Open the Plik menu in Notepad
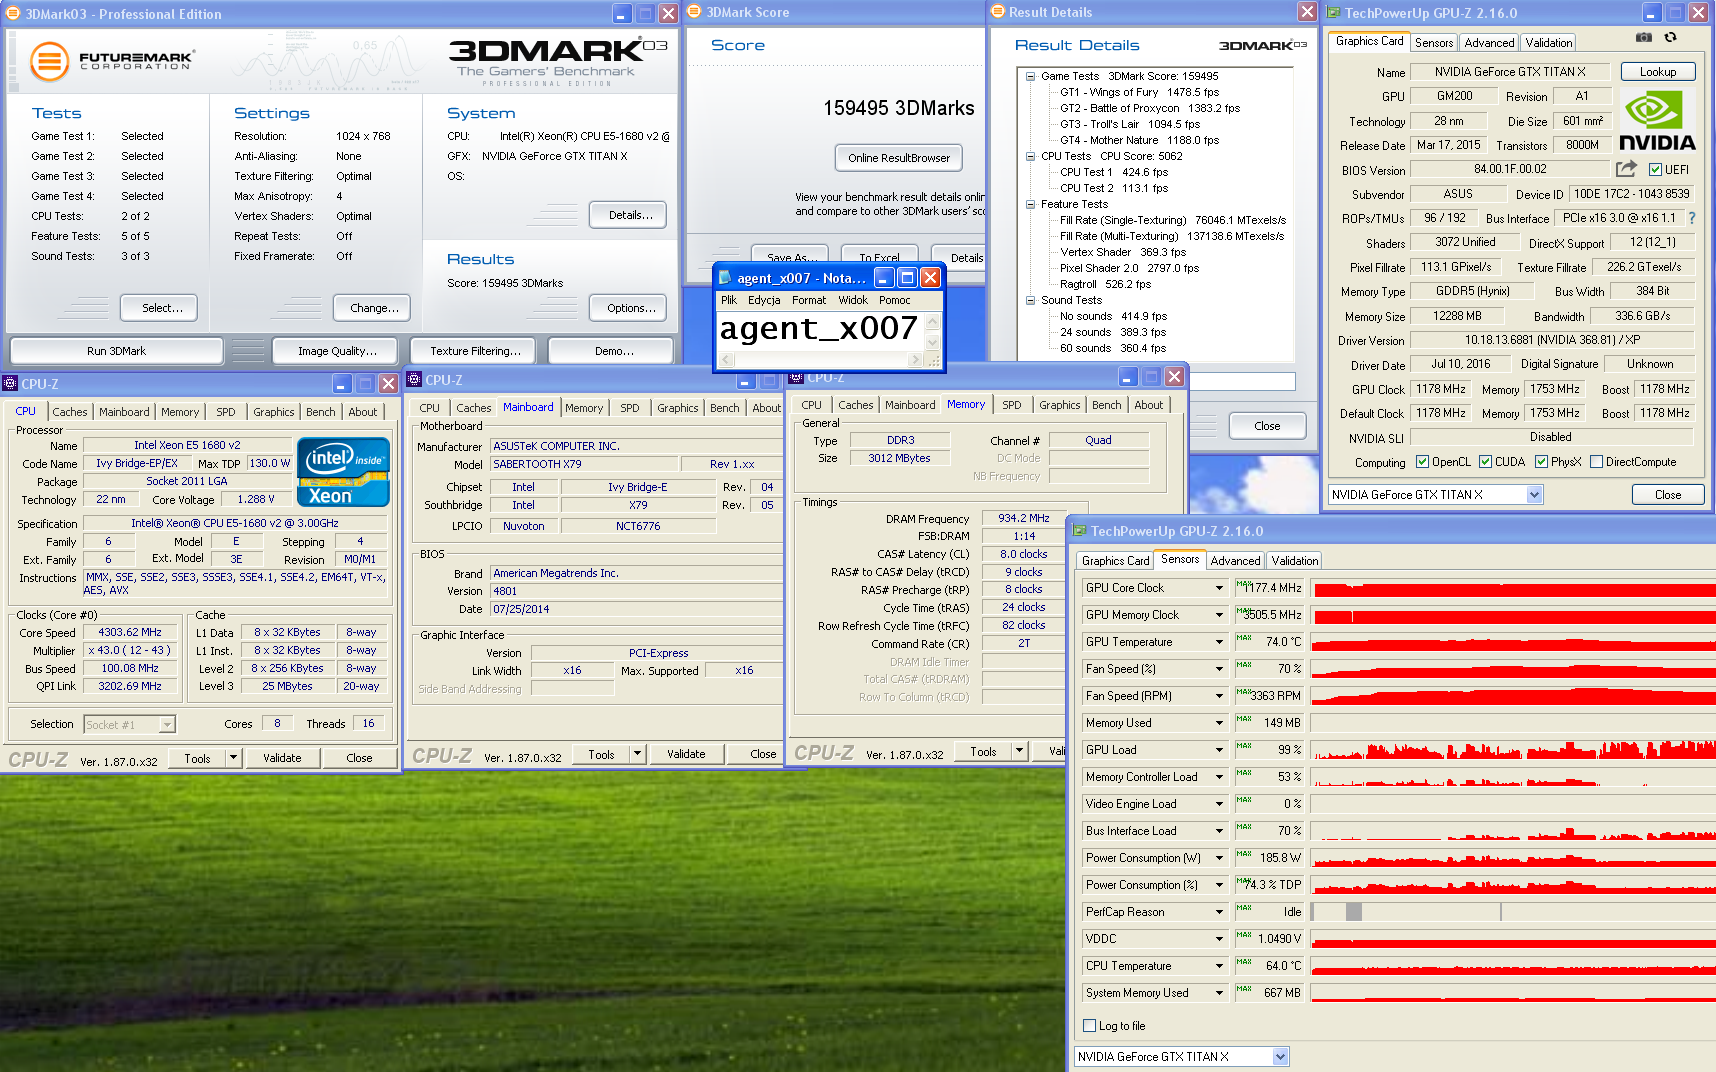The width and height of the screenshot is (1716, 1072). click(729, 300)
